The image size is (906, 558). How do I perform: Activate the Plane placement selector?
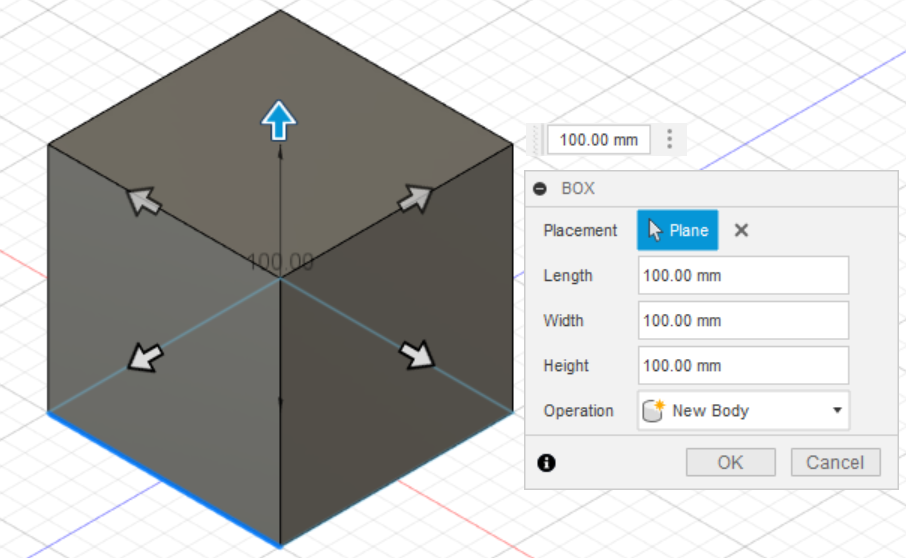(677, 230)
